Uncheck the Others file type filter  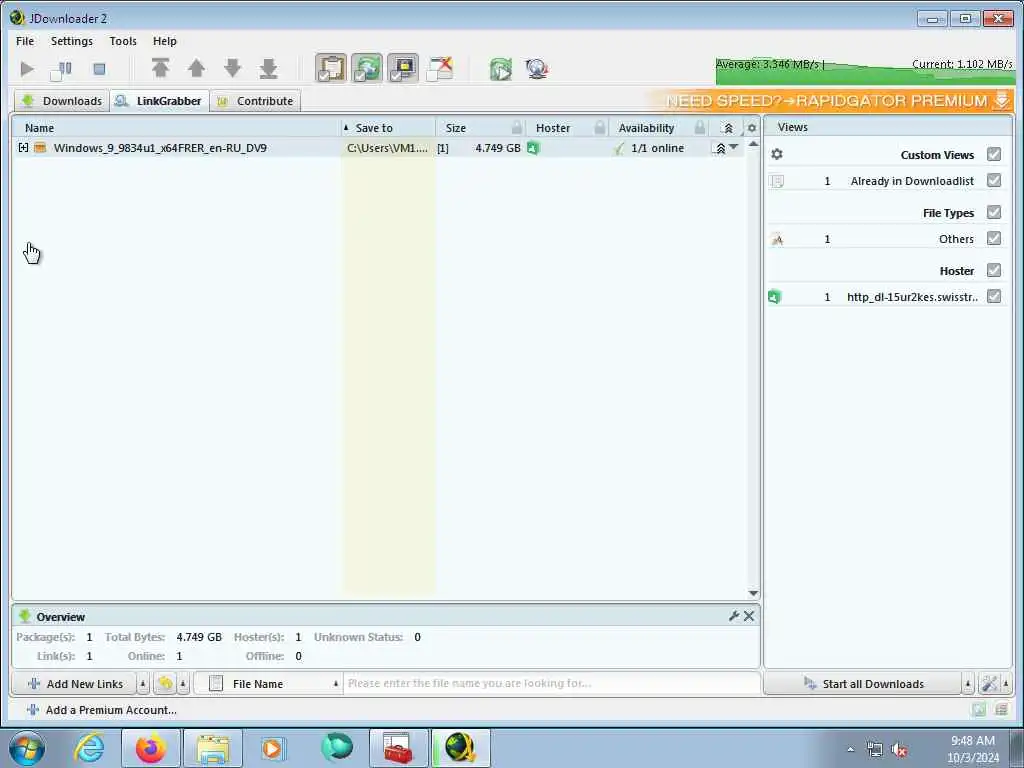click(994, 238)
